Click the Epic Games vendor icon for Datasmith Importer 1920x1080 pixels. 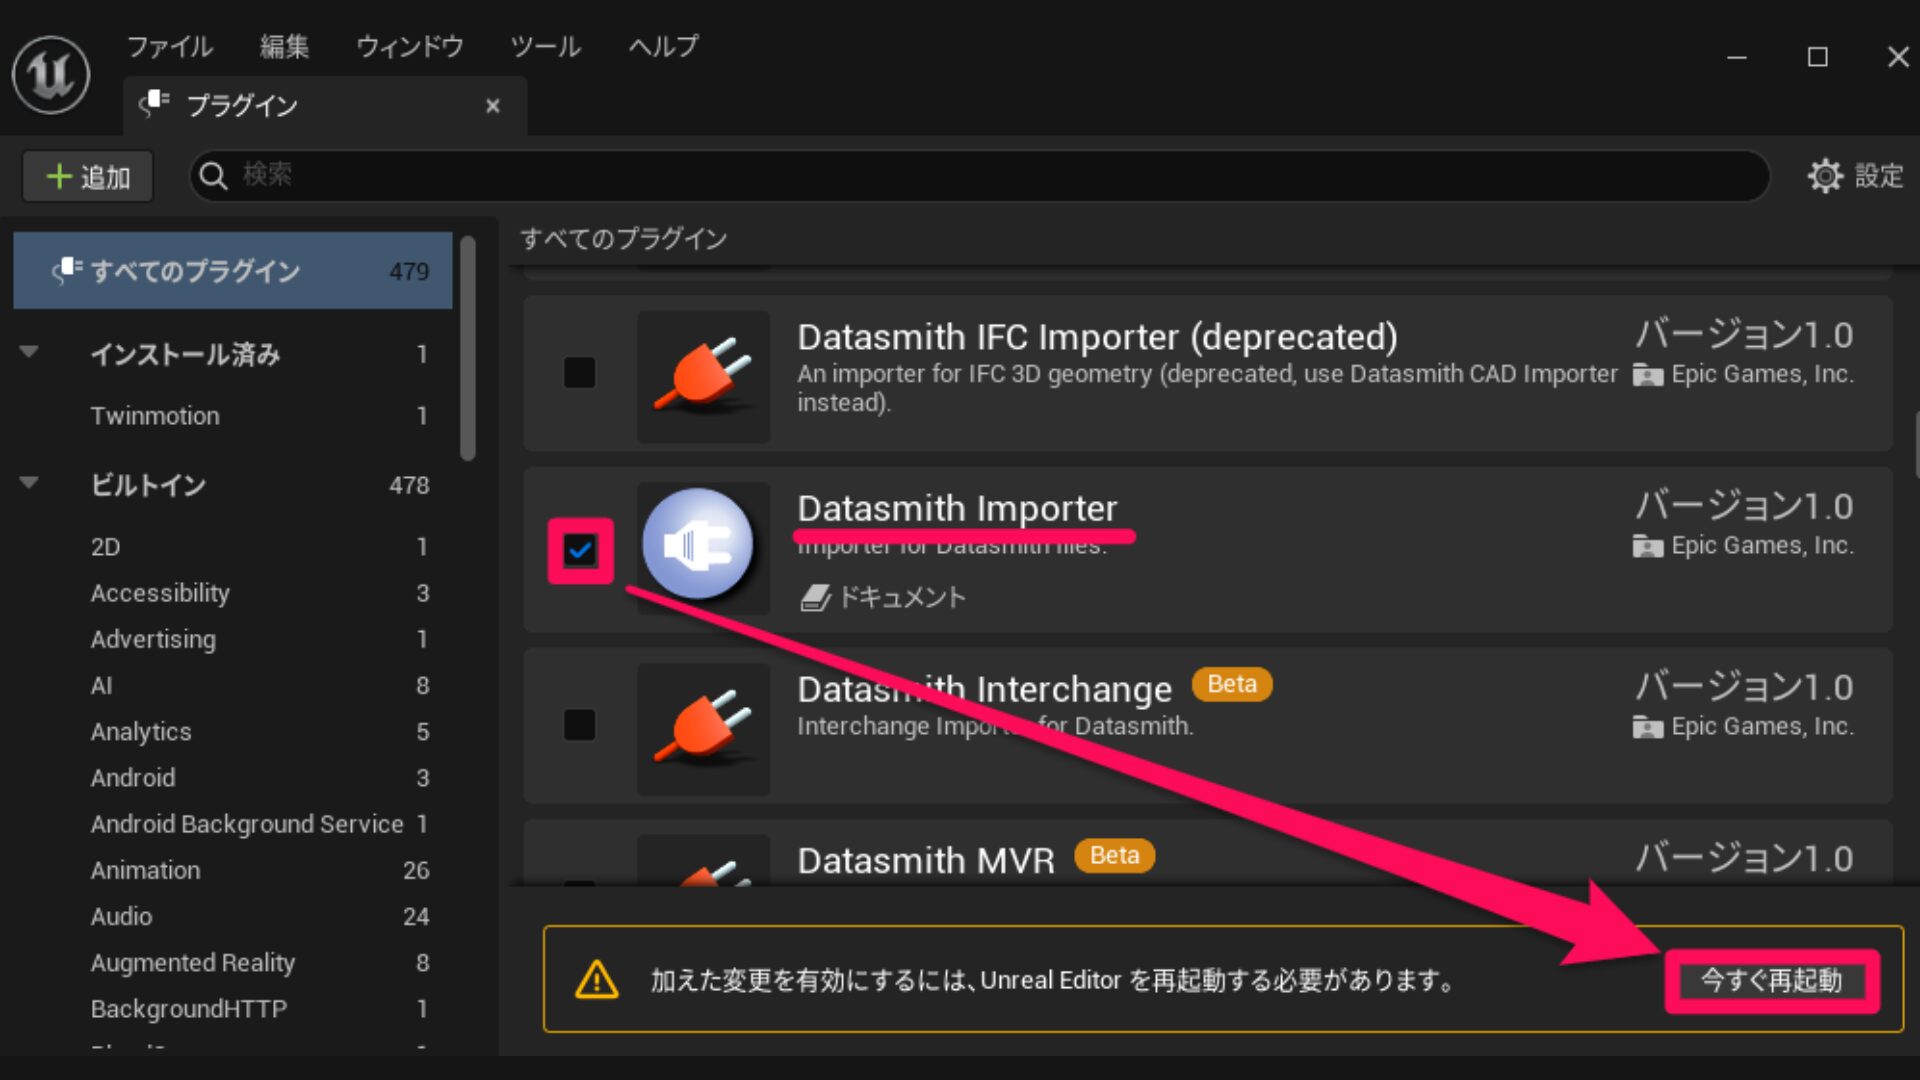click(x=1647, y=546)
